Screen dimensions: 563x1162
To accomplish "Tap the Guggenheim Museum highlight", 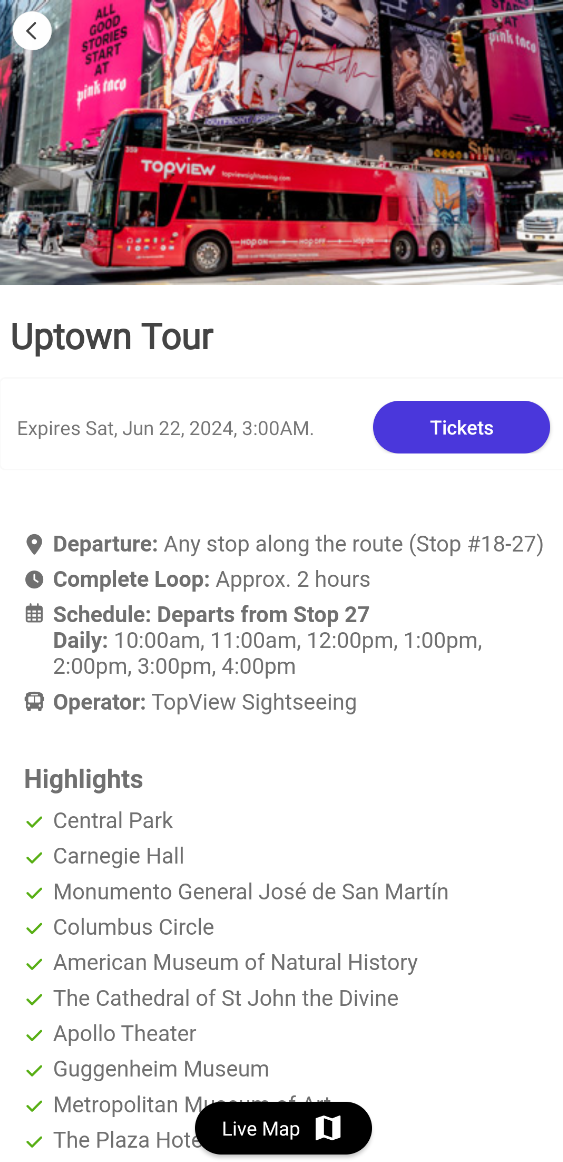I will click(161, 1069).
